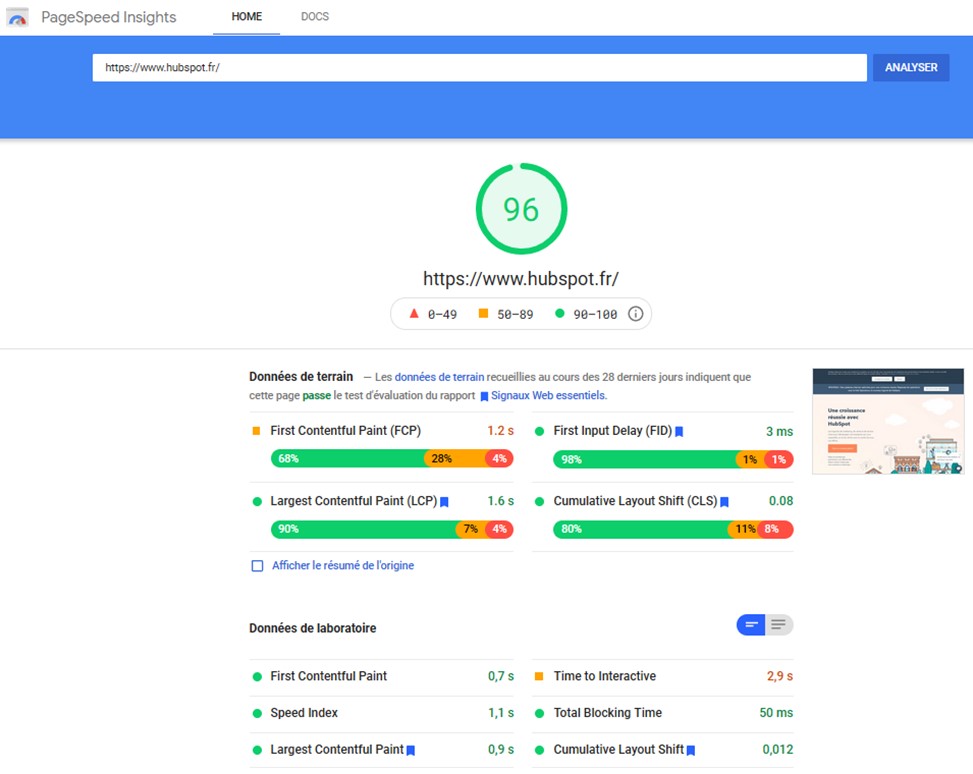Click the lab Cumulative Layout Shift 0,012 value
This screenshot has width=973, height=774.
pyautogui.click(x=778, y=750)
